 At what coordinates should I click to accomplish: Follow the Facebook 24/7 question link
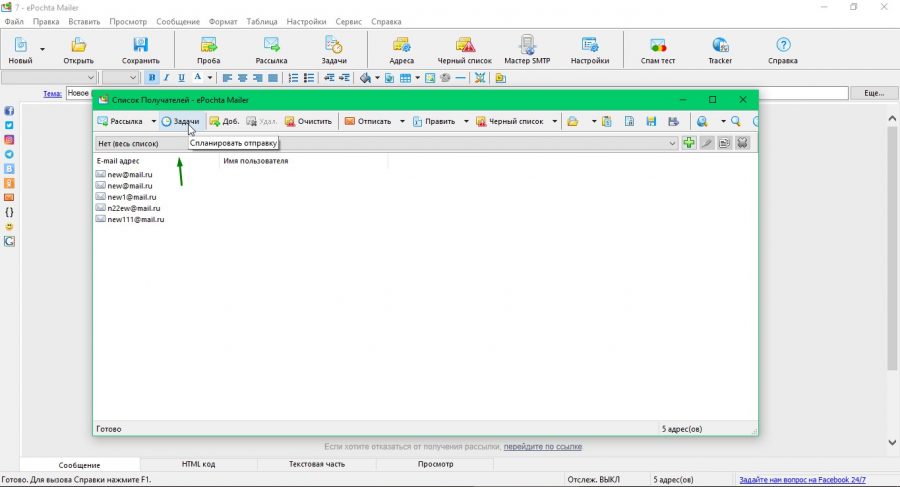(802, 480)
